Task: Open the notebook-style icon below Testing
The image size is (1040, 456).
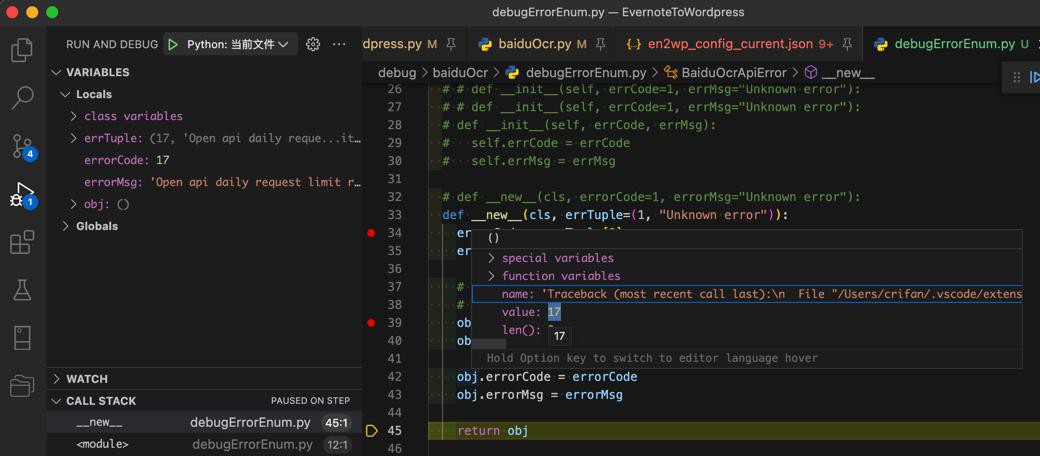Action: coord(22,337)
